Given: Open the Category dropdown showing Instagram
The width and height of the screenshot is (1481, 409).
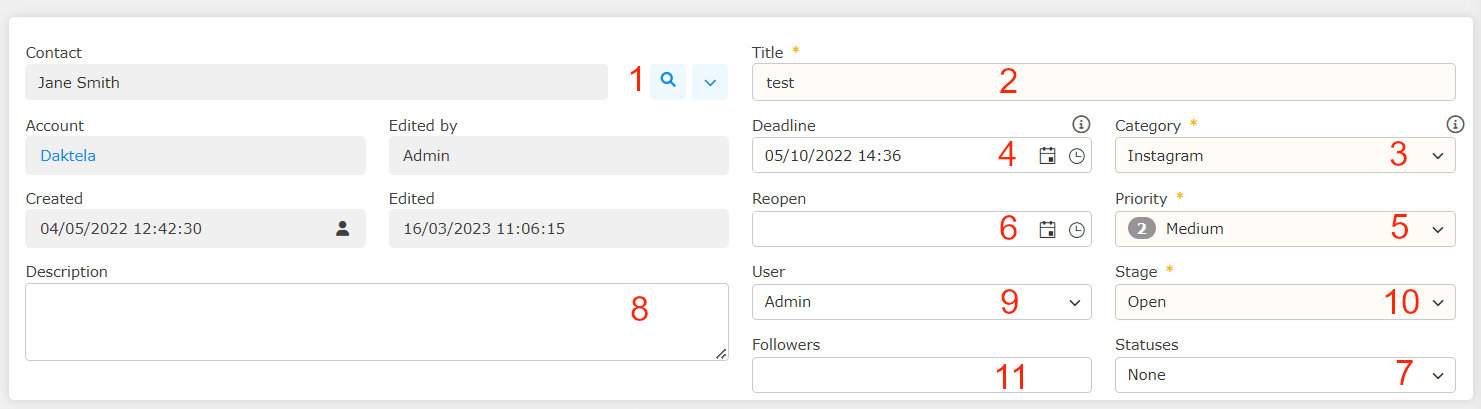Looking at the screenshot, I should [x=1284, y=156].
